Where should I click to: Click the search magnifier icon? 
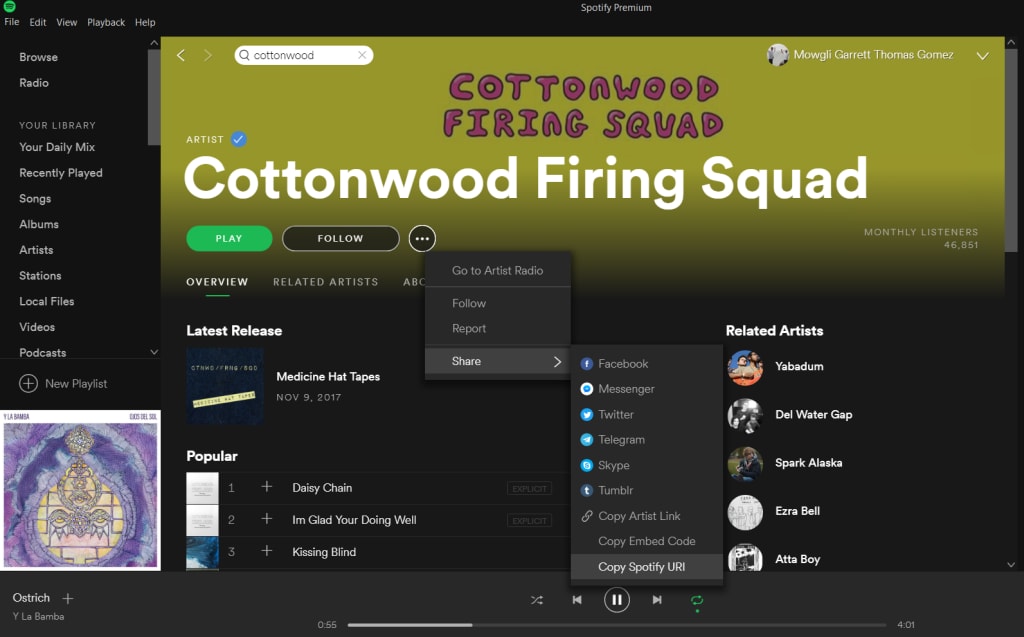pos(244,55)
